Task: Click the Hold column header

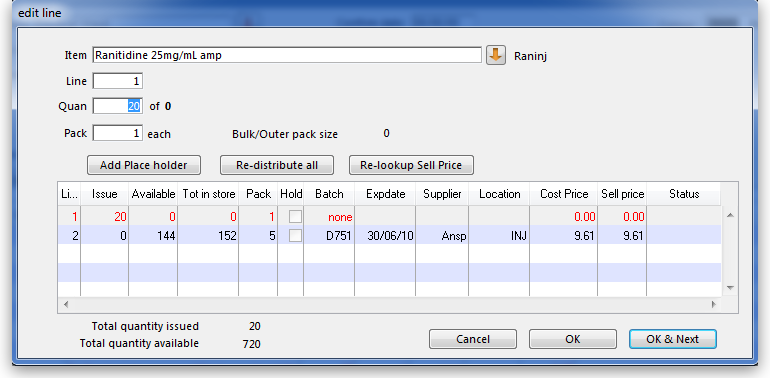Action: pyautogui.click(x=291, y=194)
